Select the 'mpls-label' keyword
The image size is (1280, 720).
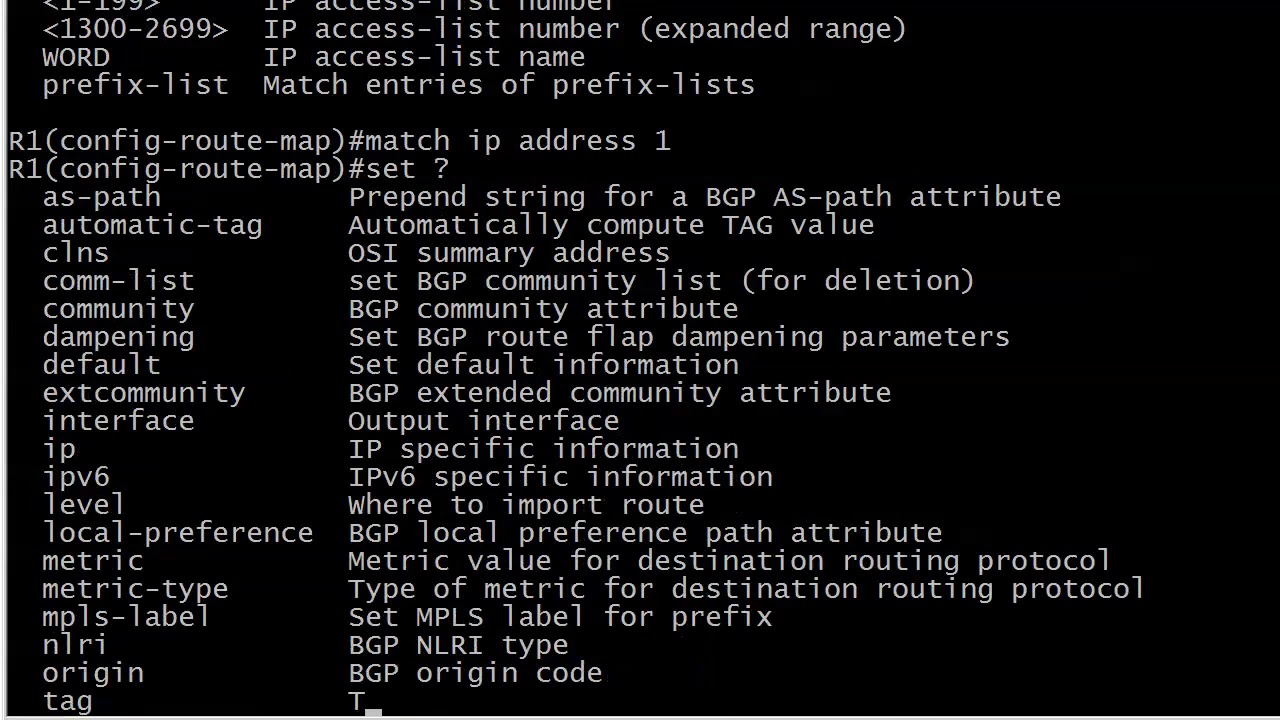(126, 617)
